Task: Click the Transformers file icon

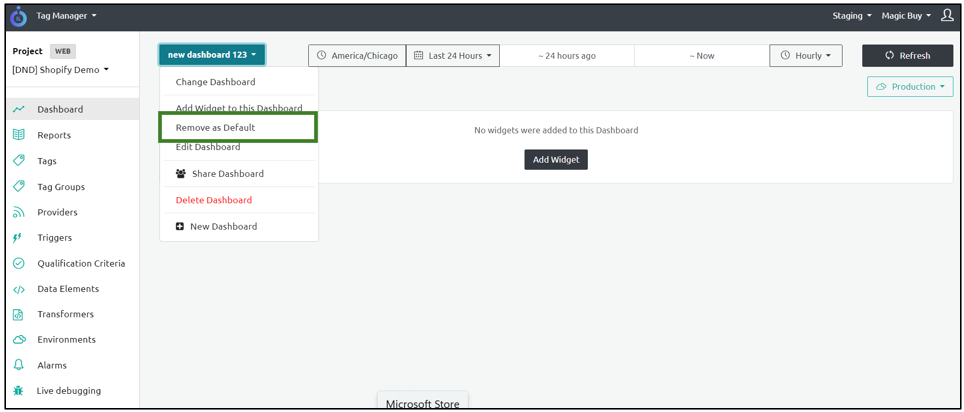Action: [18, 314]
